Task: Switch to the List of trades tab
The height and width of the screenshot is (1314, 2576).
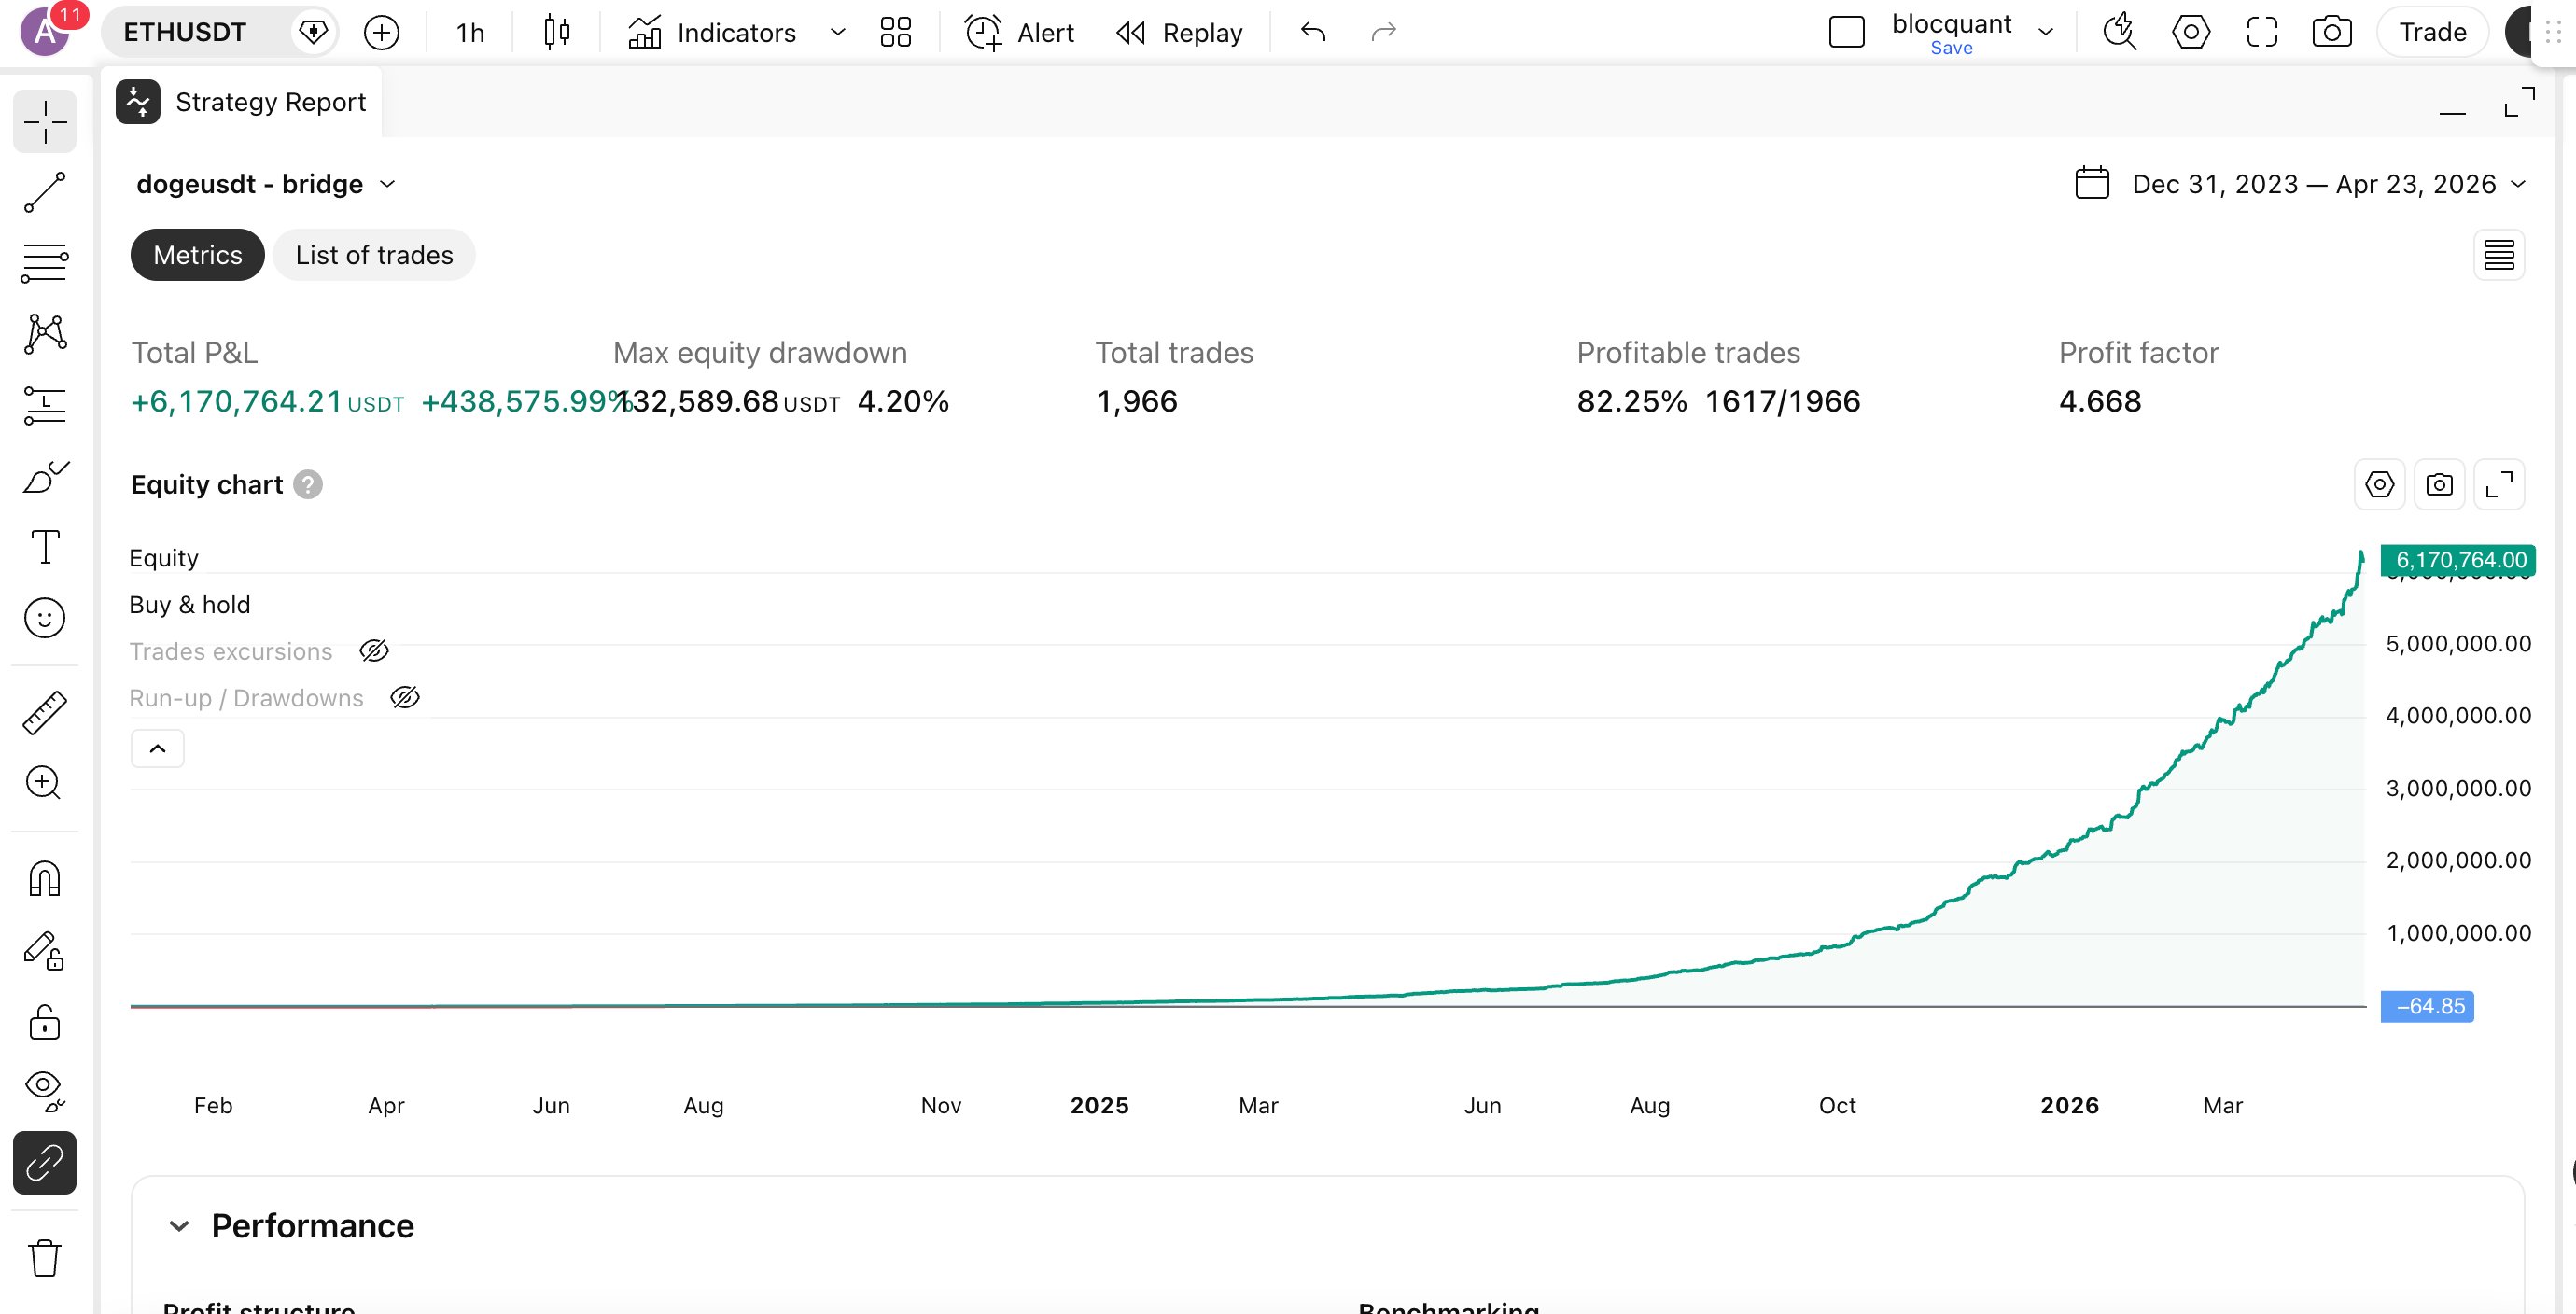Action: coord(373,255)
